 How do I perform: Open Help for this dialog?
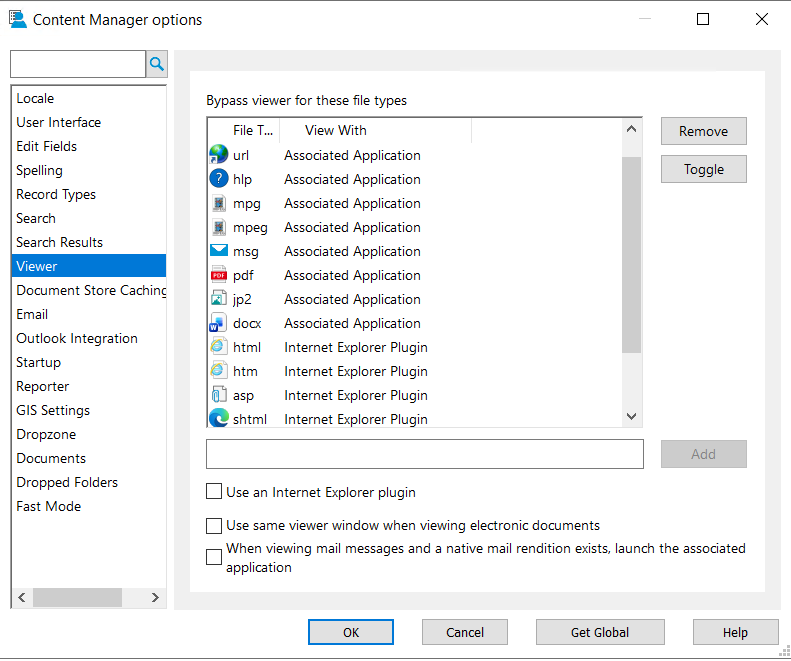pos(735,632)
